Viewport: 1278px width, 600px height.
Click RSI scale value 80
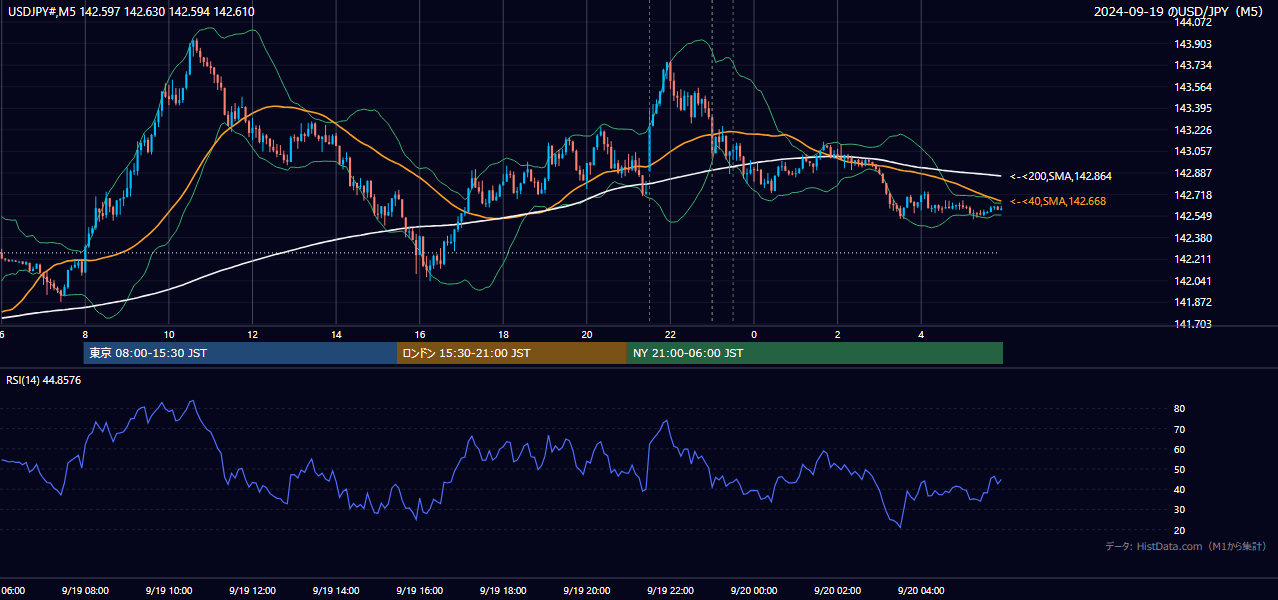(1180, 409)
